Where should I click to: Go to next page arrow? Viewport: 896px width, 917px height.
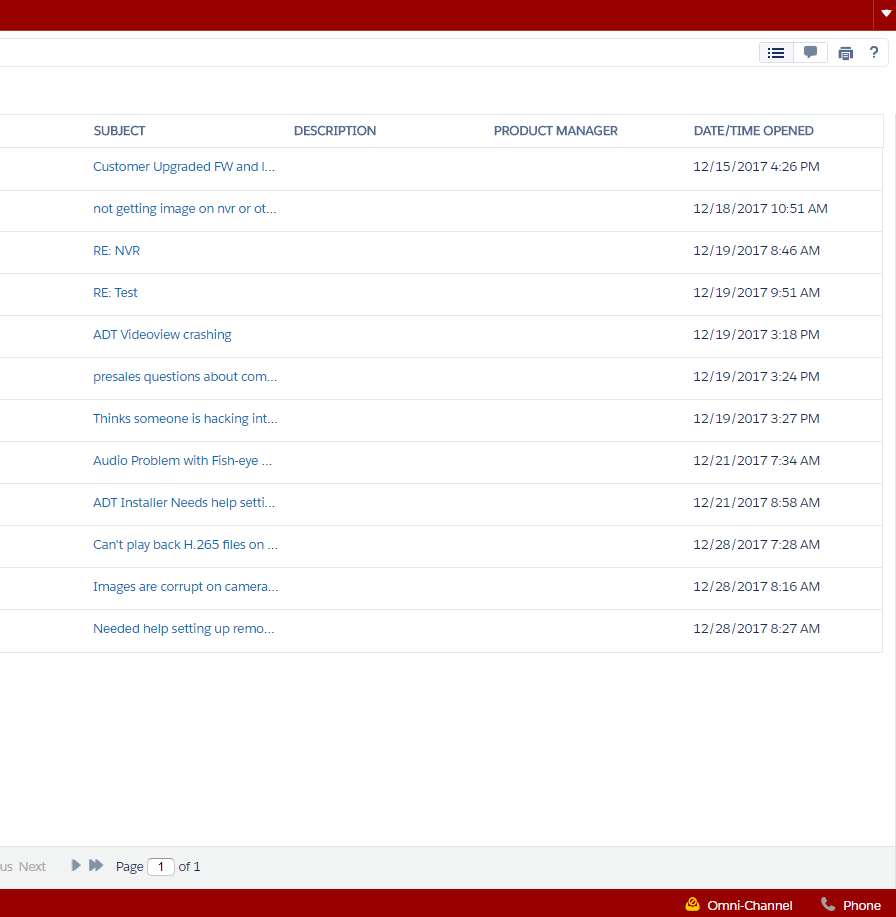point(75,866)
